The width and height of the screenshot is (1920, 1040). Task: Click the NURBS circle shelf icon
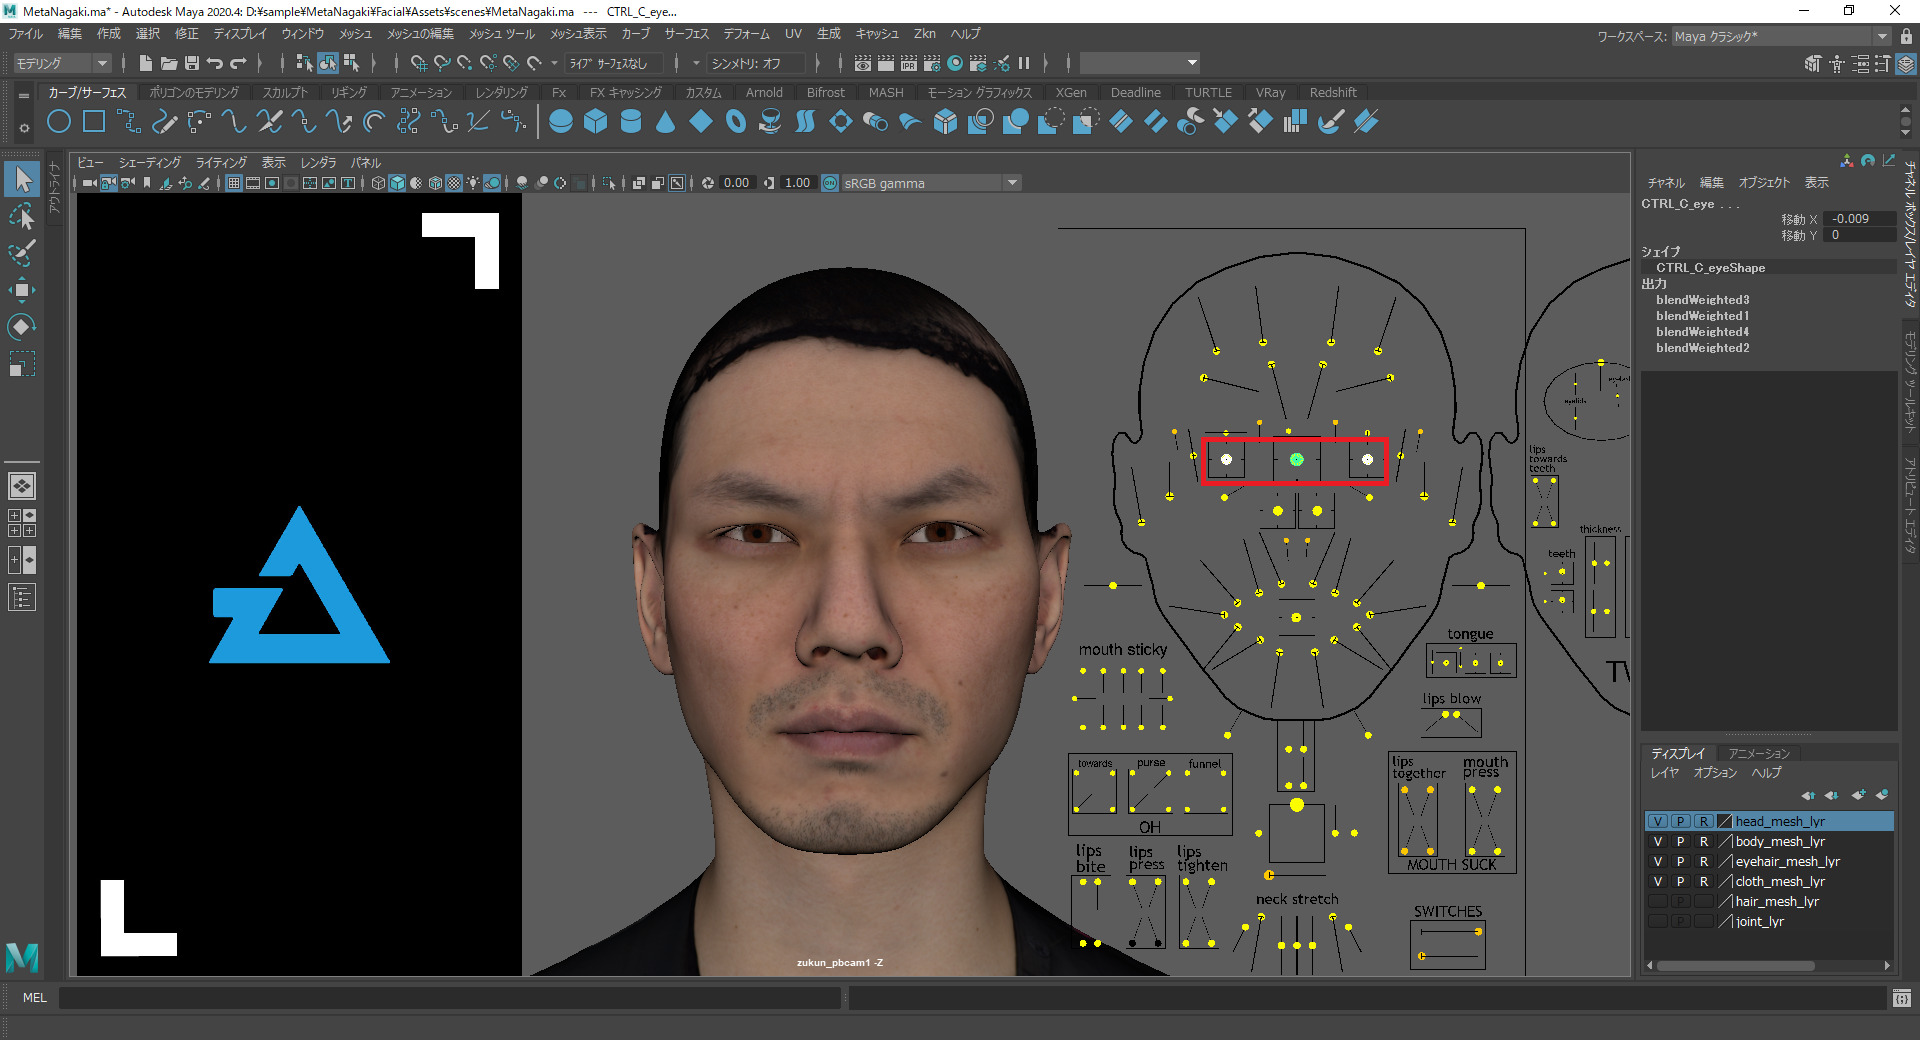coord(59,122)
